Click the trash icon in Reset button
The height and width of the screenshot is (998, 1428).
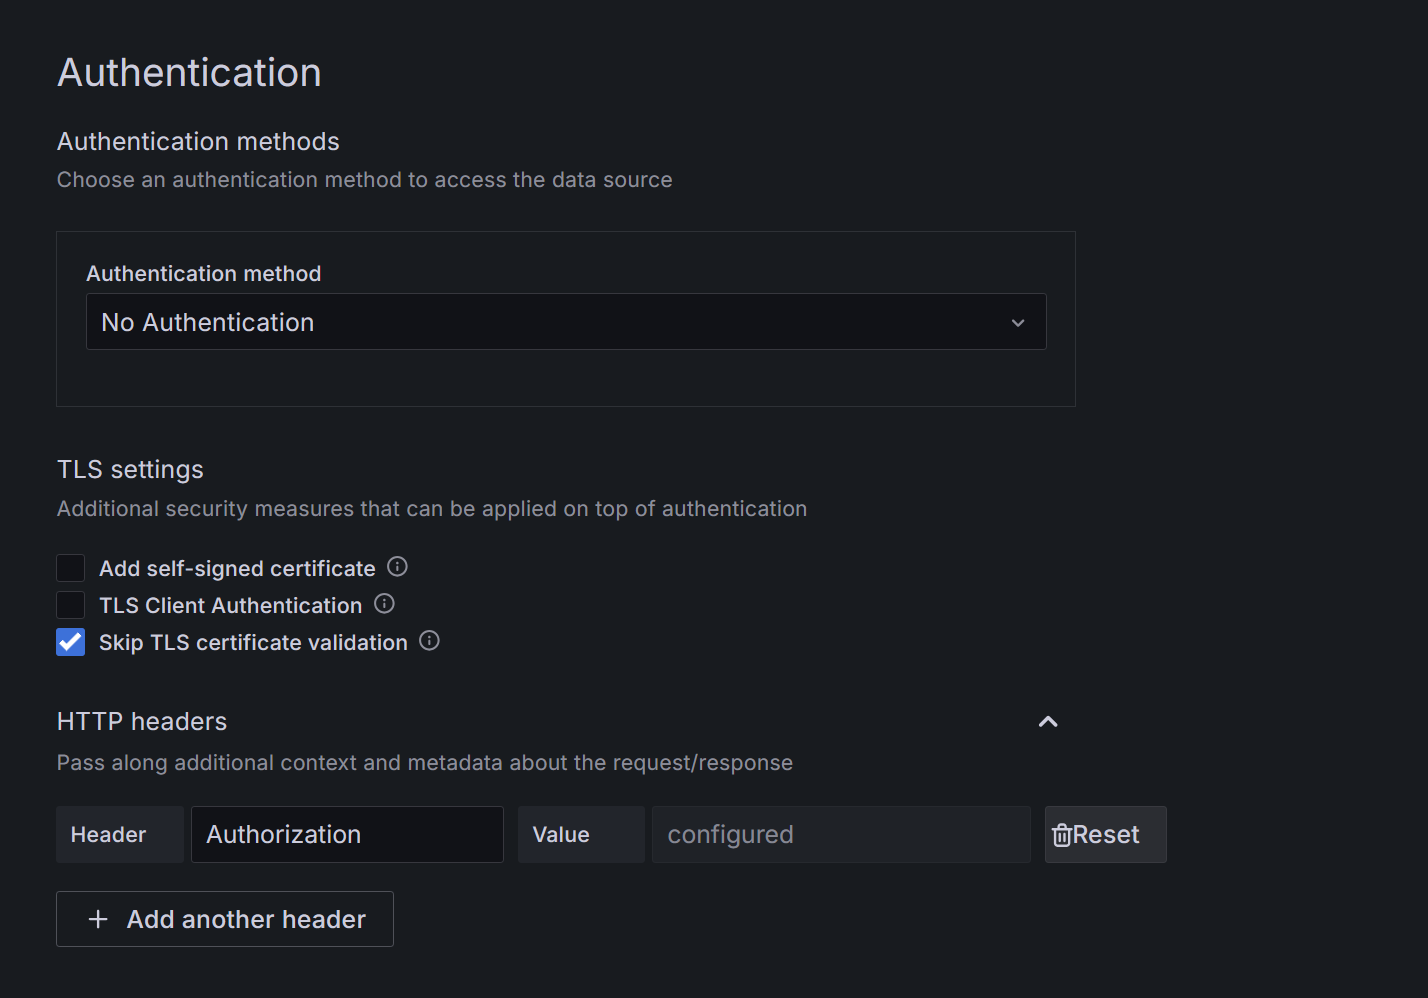coord(1062,835)
